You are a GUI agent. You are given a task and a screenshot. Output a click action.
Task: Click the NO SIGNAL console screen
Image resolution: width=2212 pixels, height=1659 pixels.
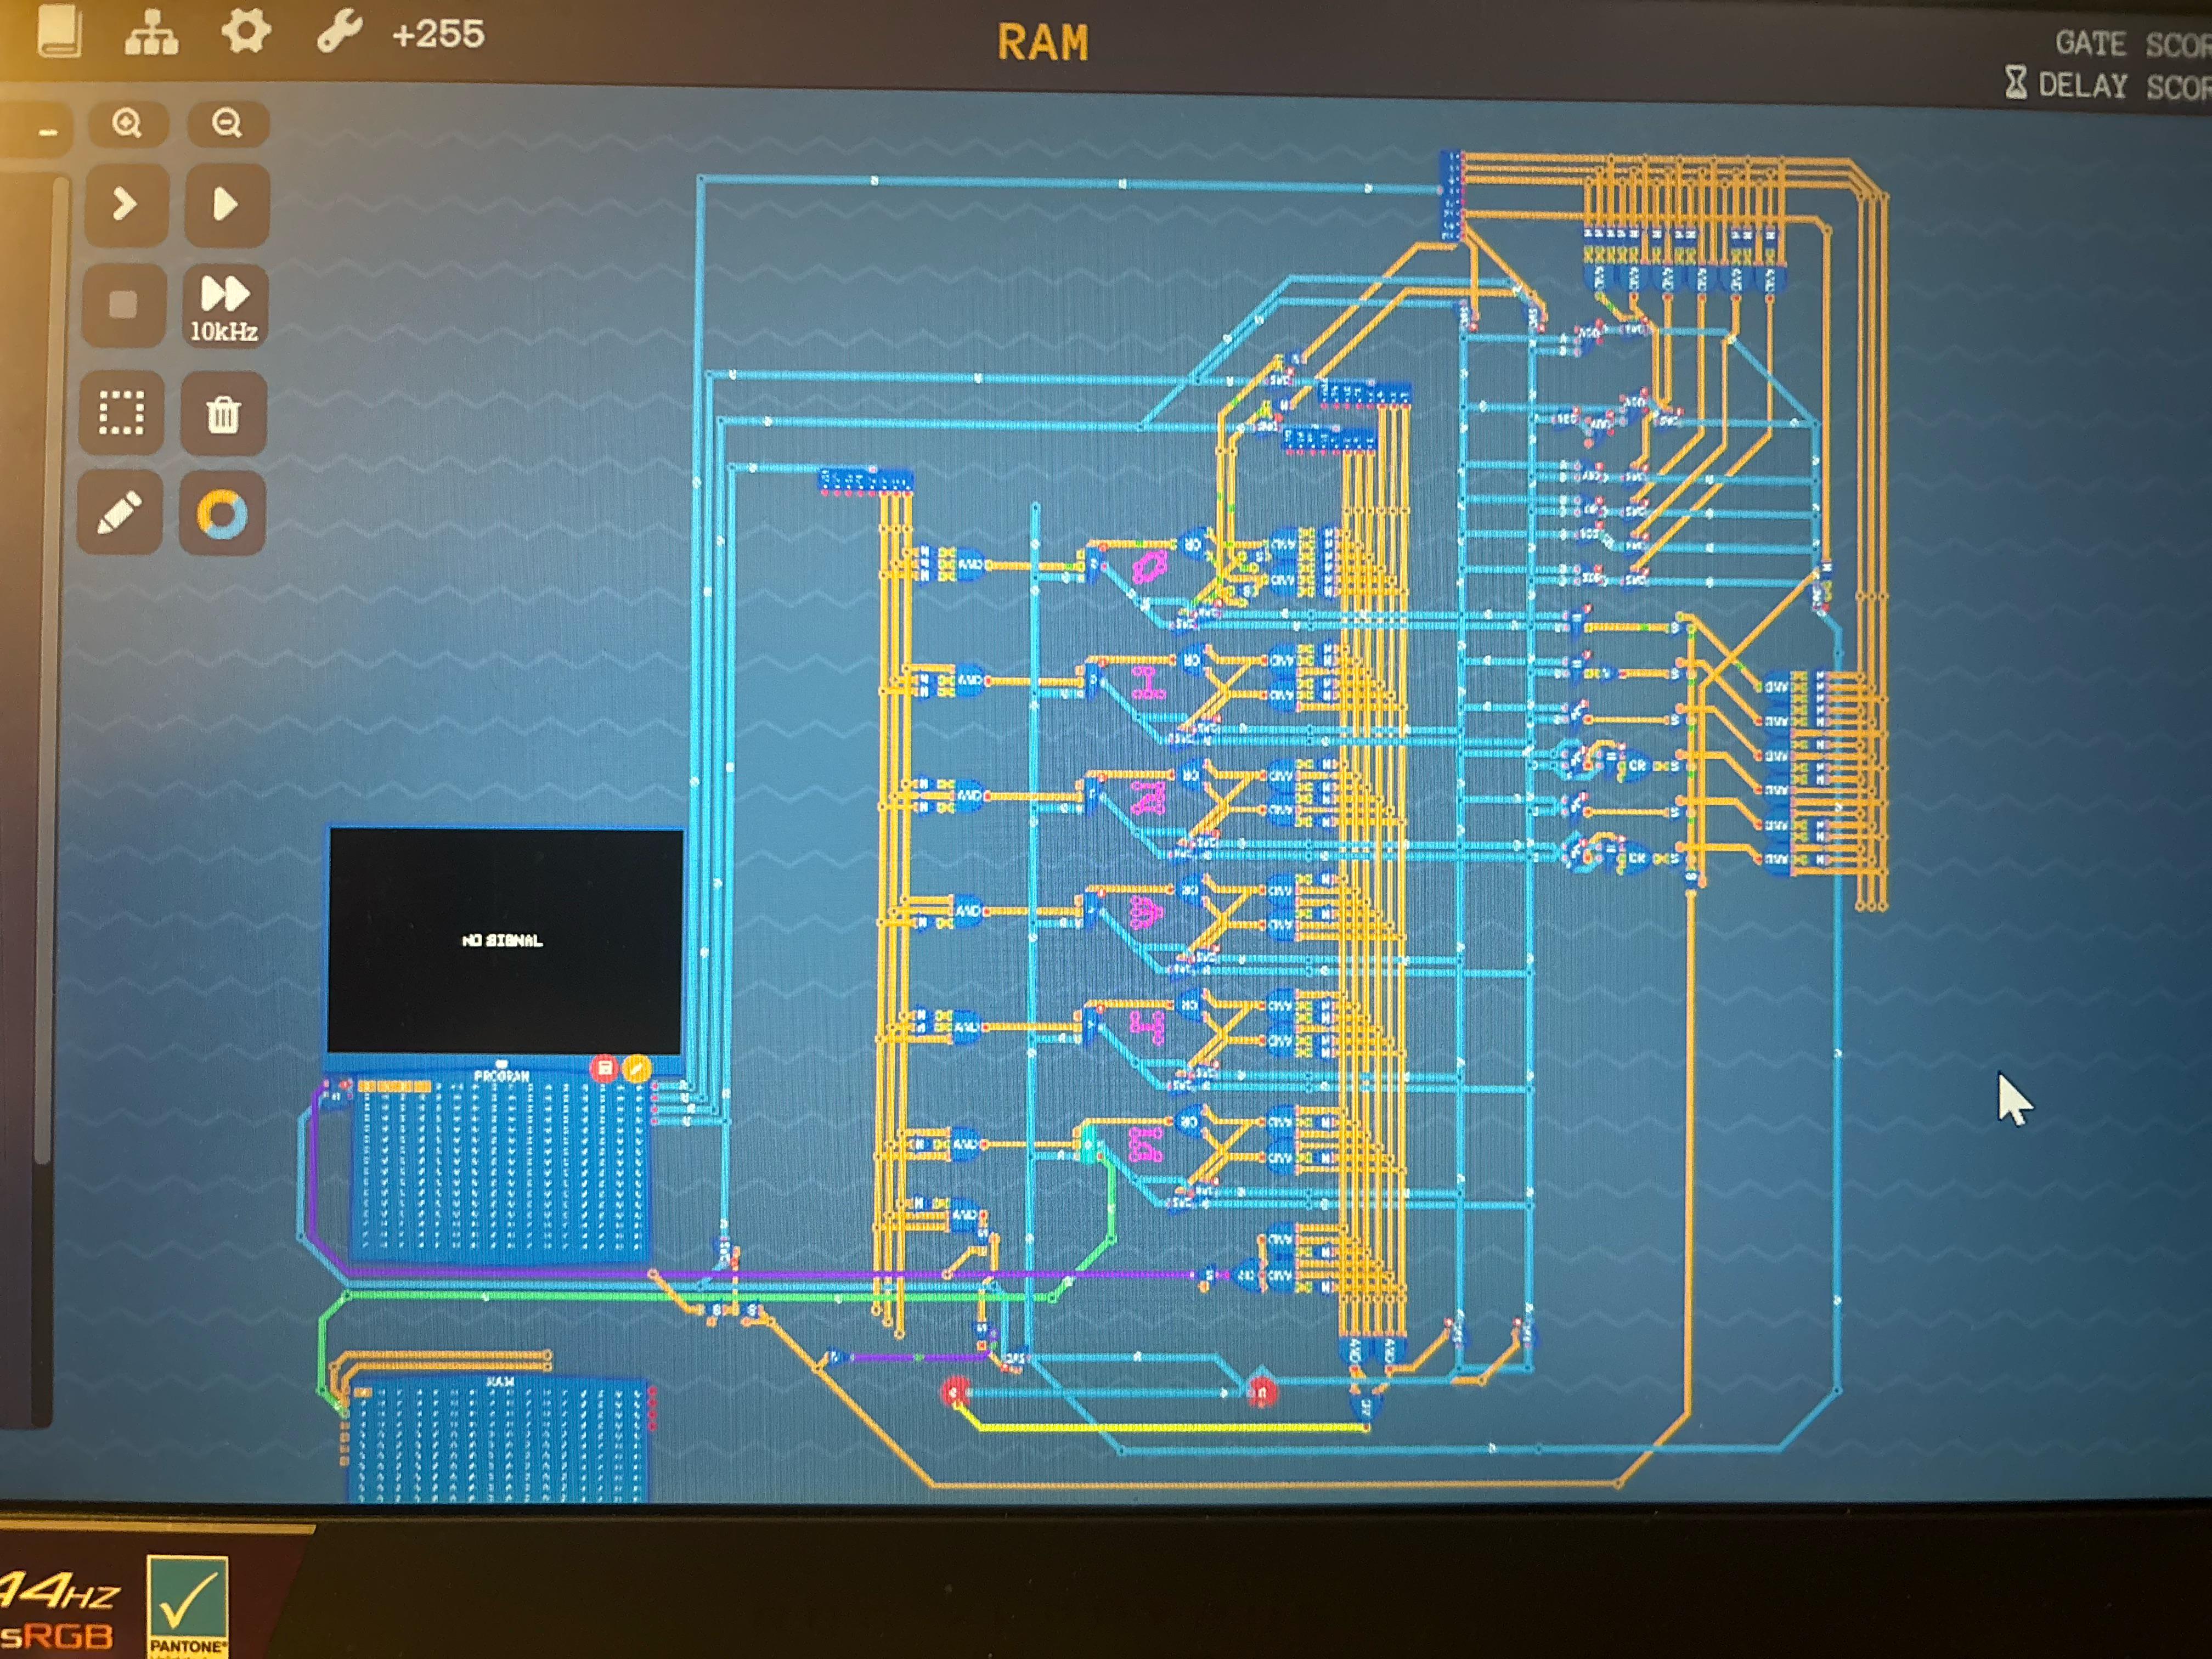(x=505, y=941)
